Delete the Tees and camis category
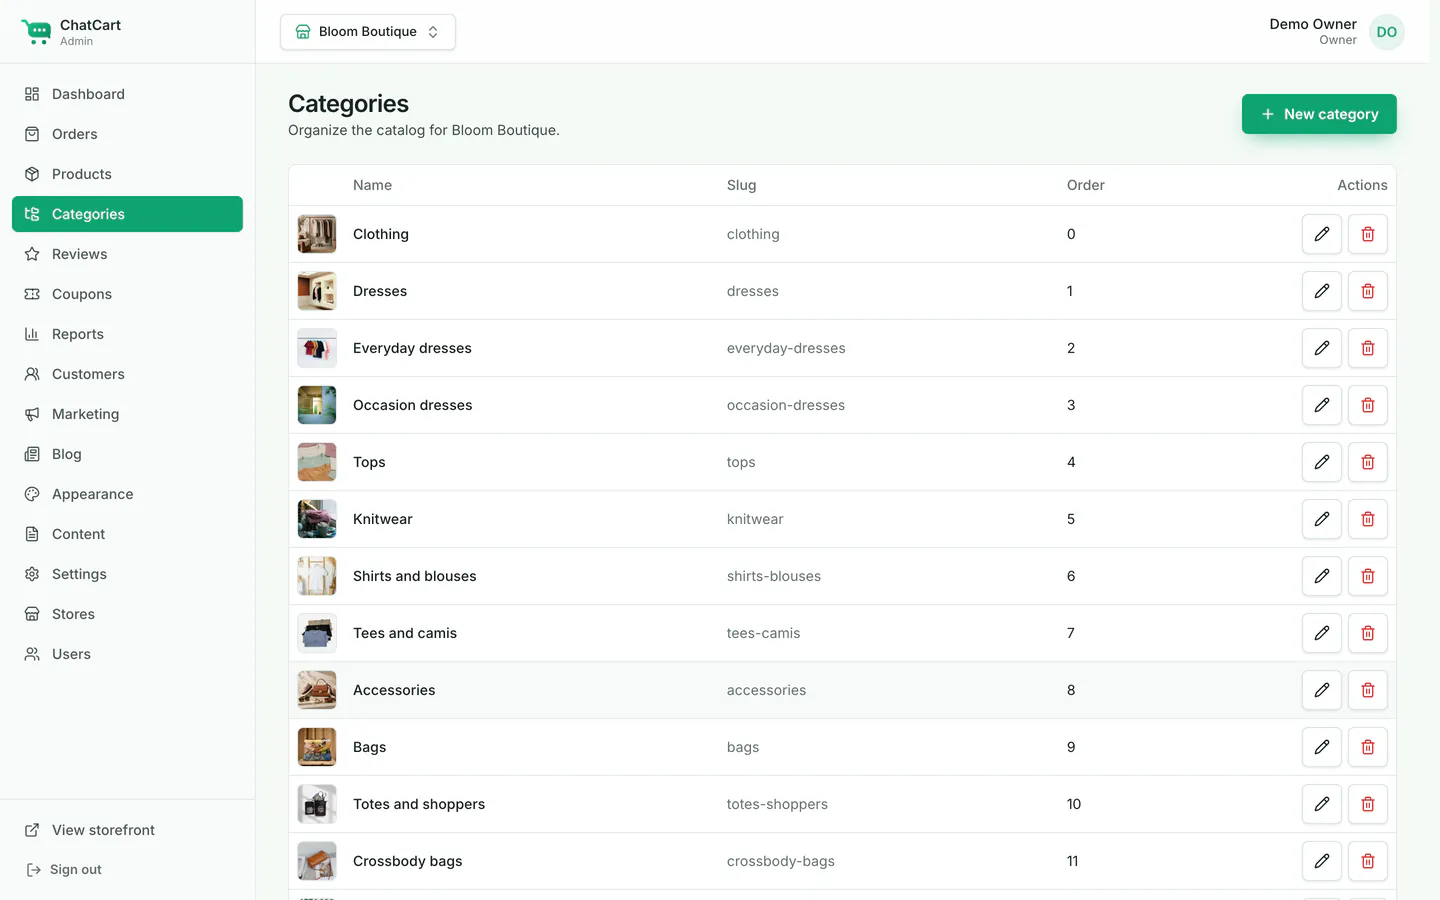This screenshot has height=900, width=1440. pyautogui.click(x=1367, y=633)
